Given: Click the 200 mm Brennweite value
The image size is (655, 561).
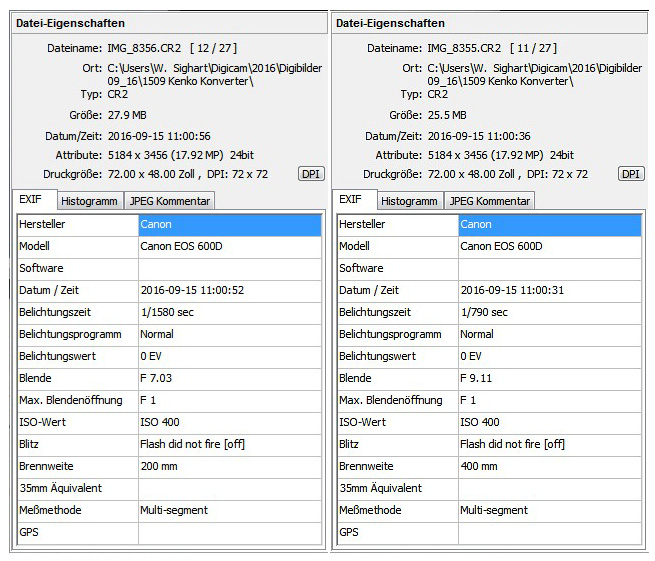Looking at the screenshot, I should pos(158,466).
